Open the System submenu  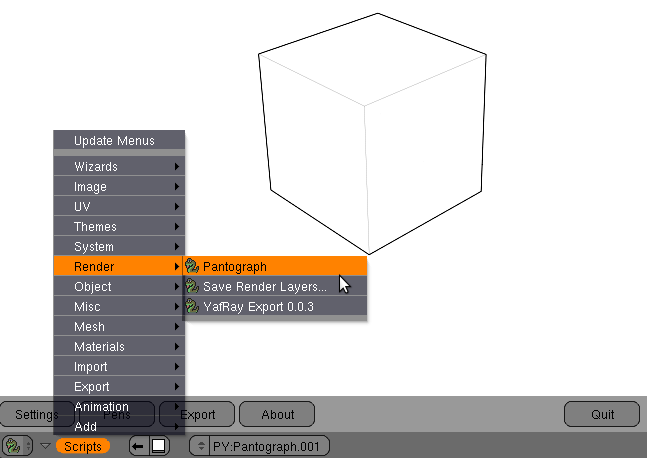pos(119,246)
